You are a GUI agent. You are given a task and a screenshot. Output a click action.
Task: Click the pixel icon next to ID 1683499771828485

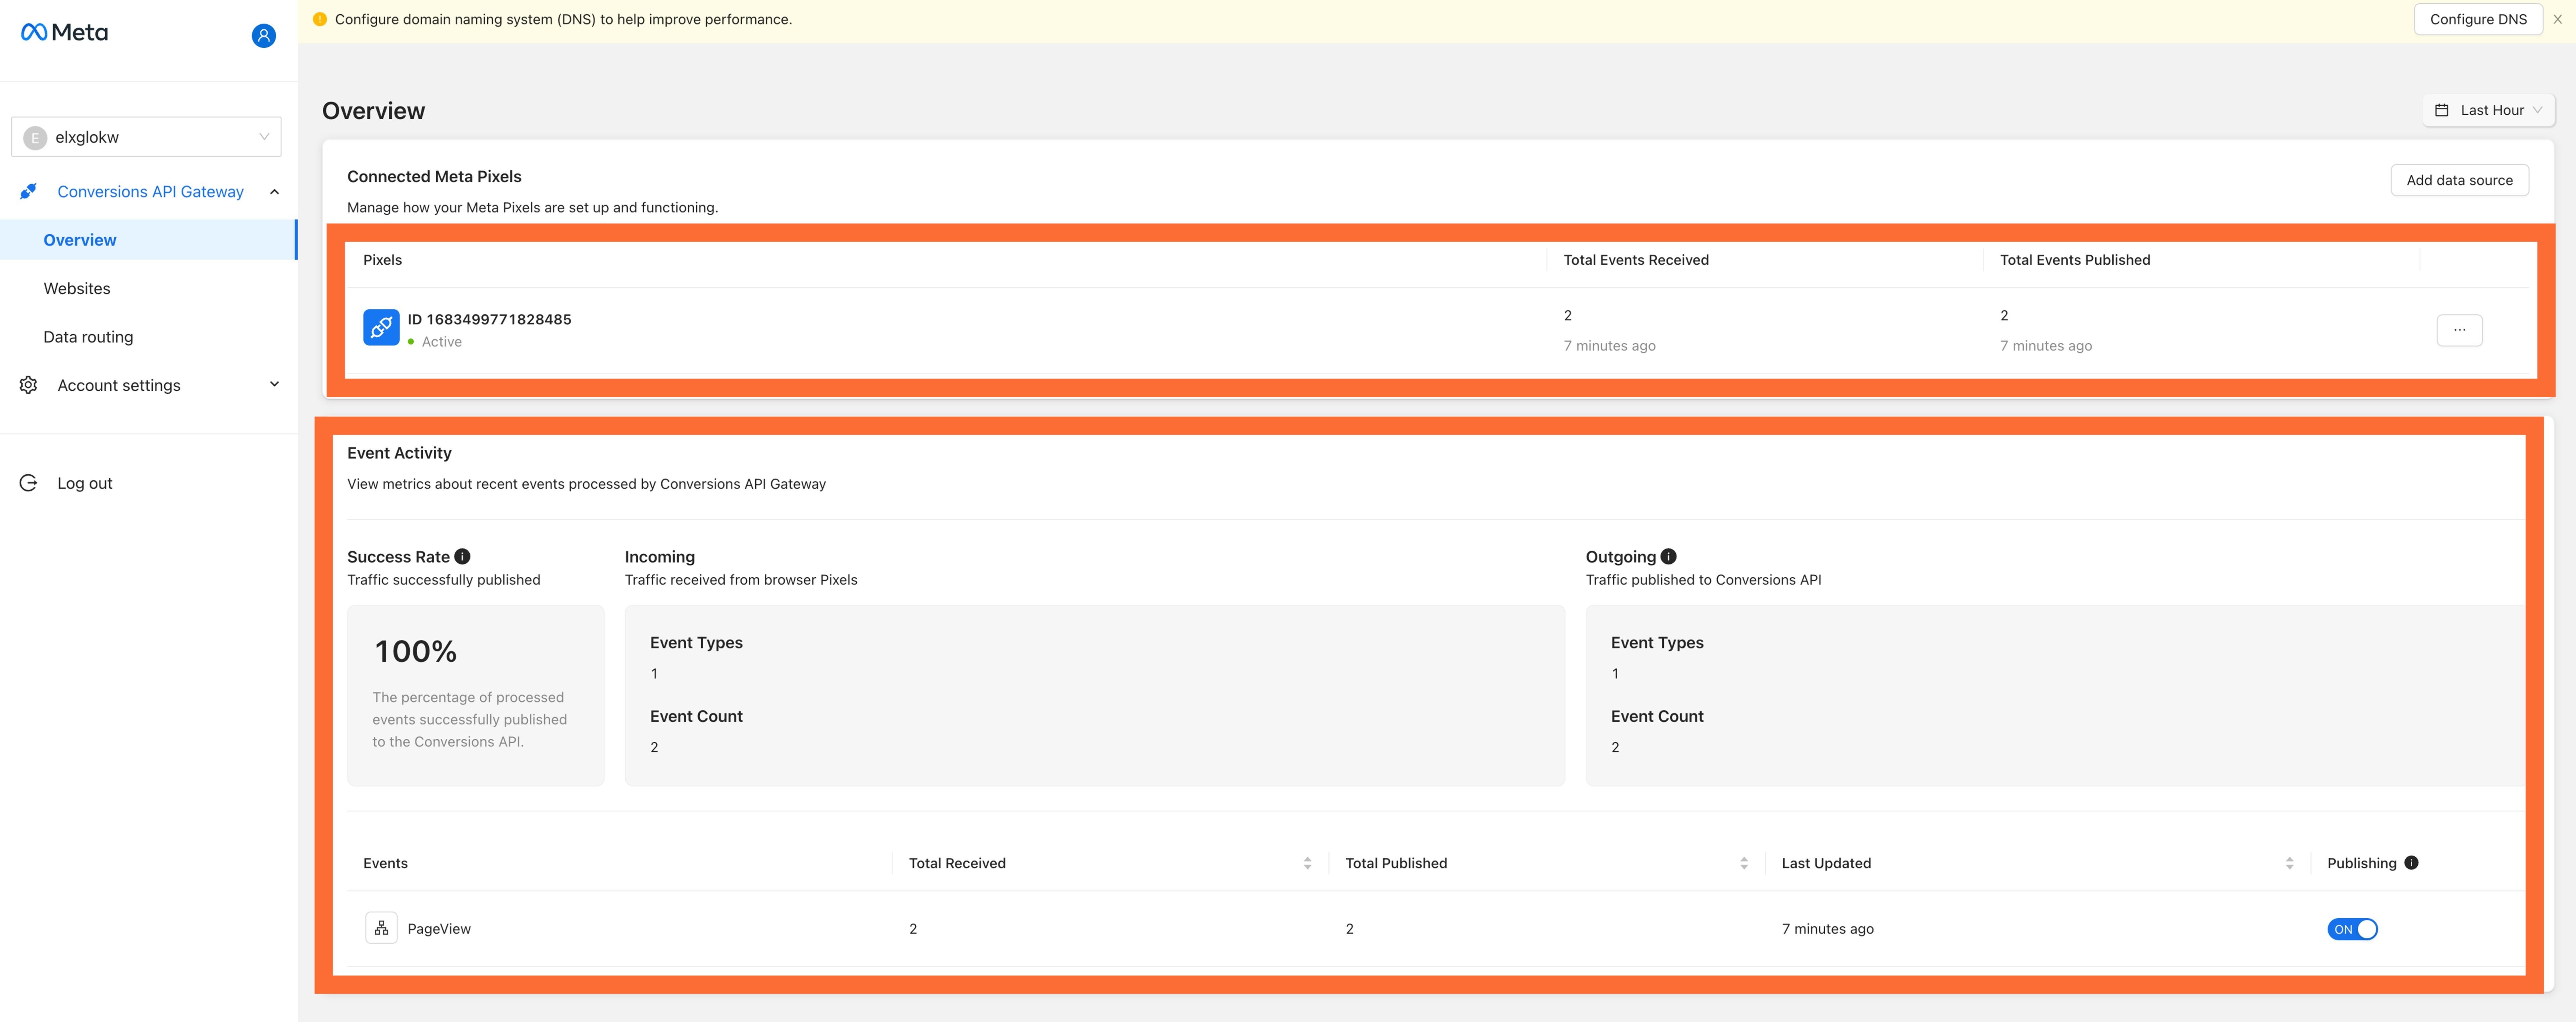[381, 327]
